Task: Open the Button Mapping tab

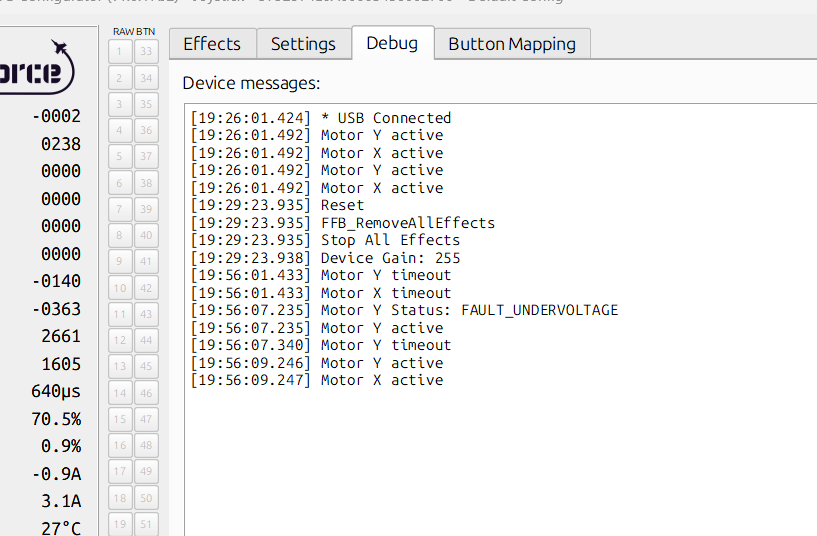Action: (x=512, y=44)
